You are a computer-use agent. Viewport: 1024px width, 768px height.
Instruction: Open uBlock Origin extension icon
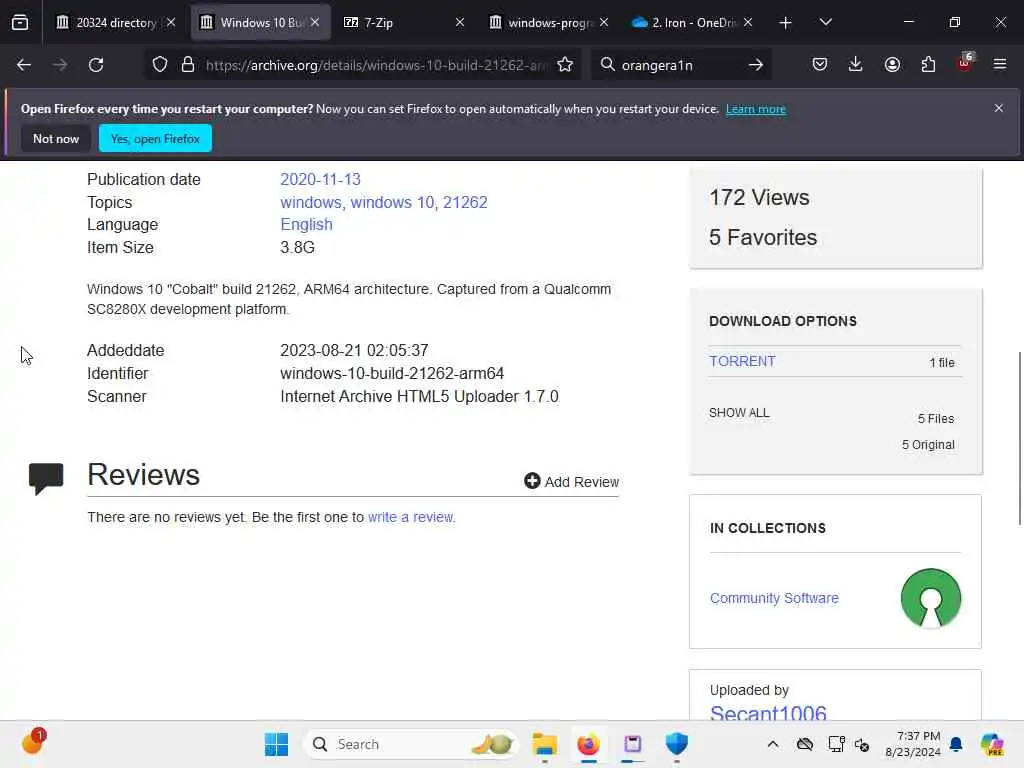[x=965, y=63]
